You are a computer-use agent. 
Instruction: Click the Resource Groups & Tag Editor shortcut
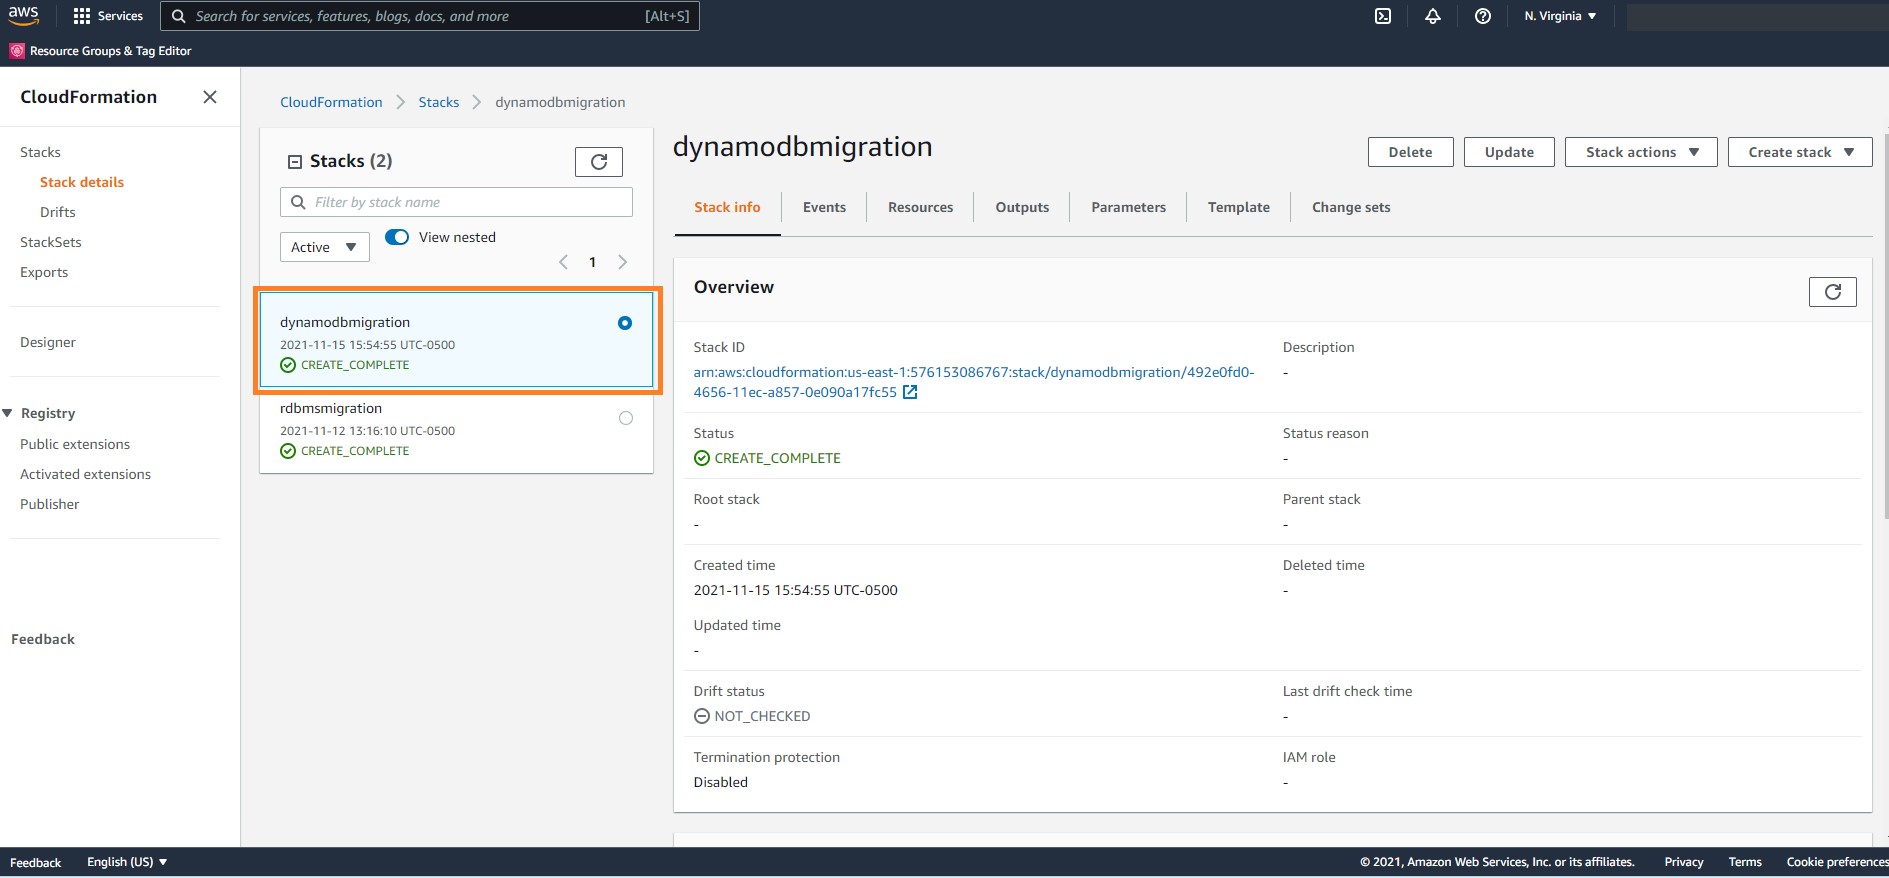click(101, 51)
